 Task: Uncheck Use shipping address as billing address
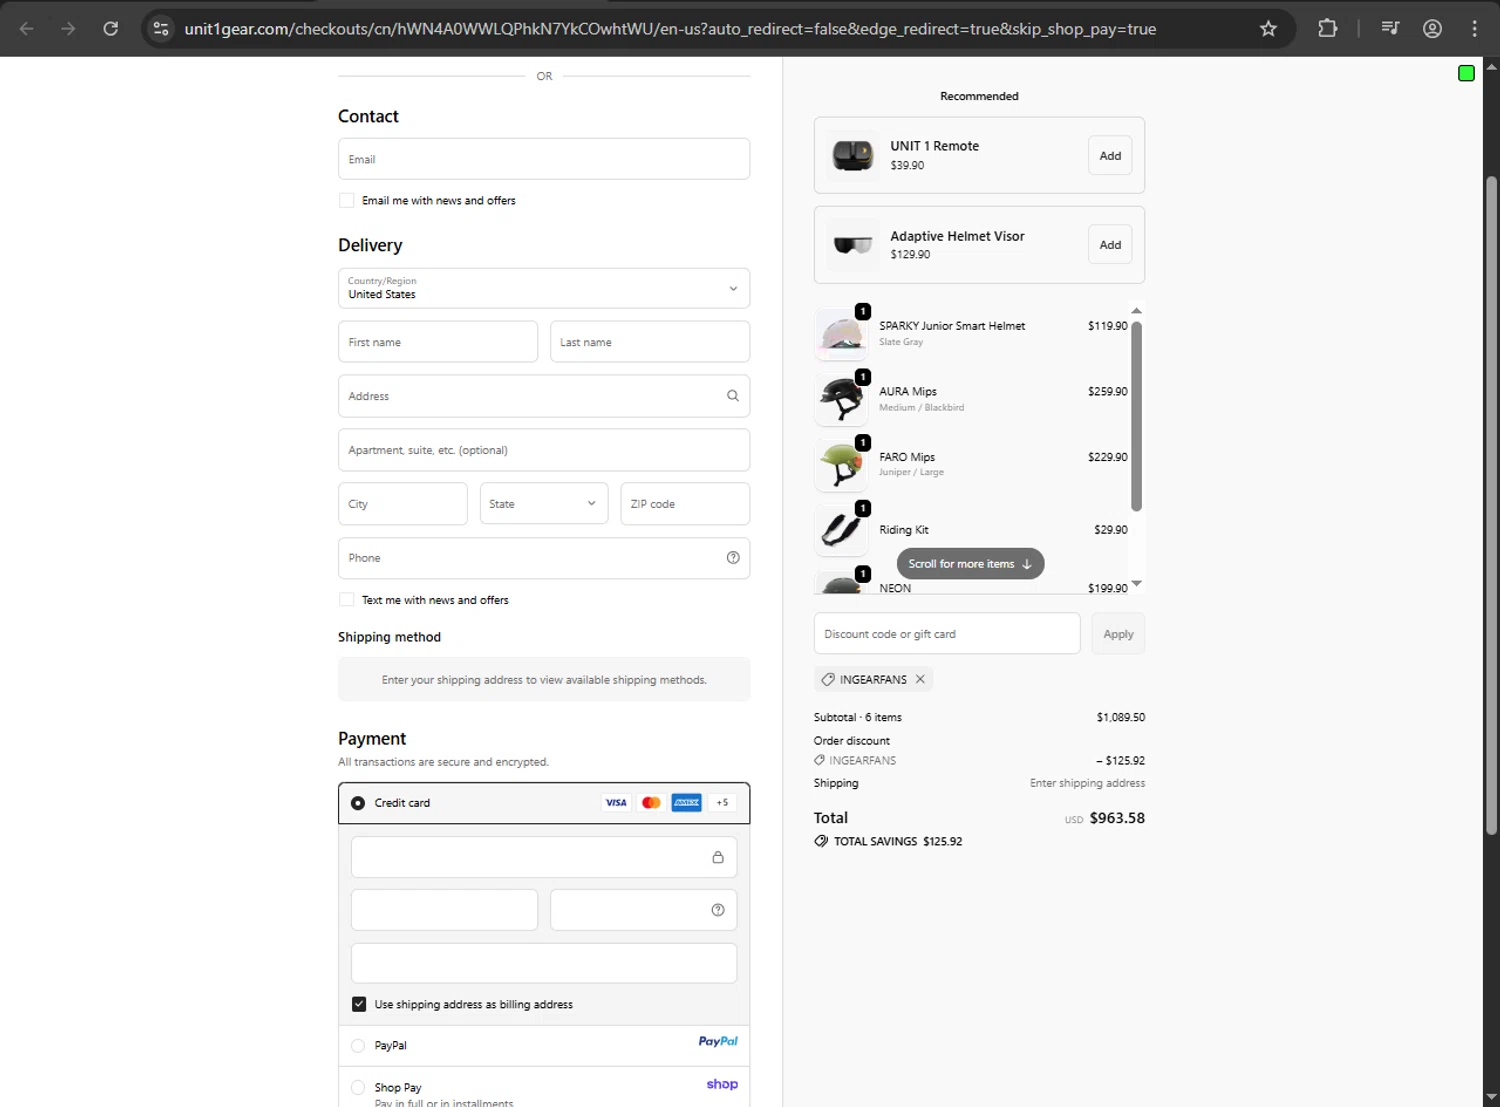[359, 1004]
